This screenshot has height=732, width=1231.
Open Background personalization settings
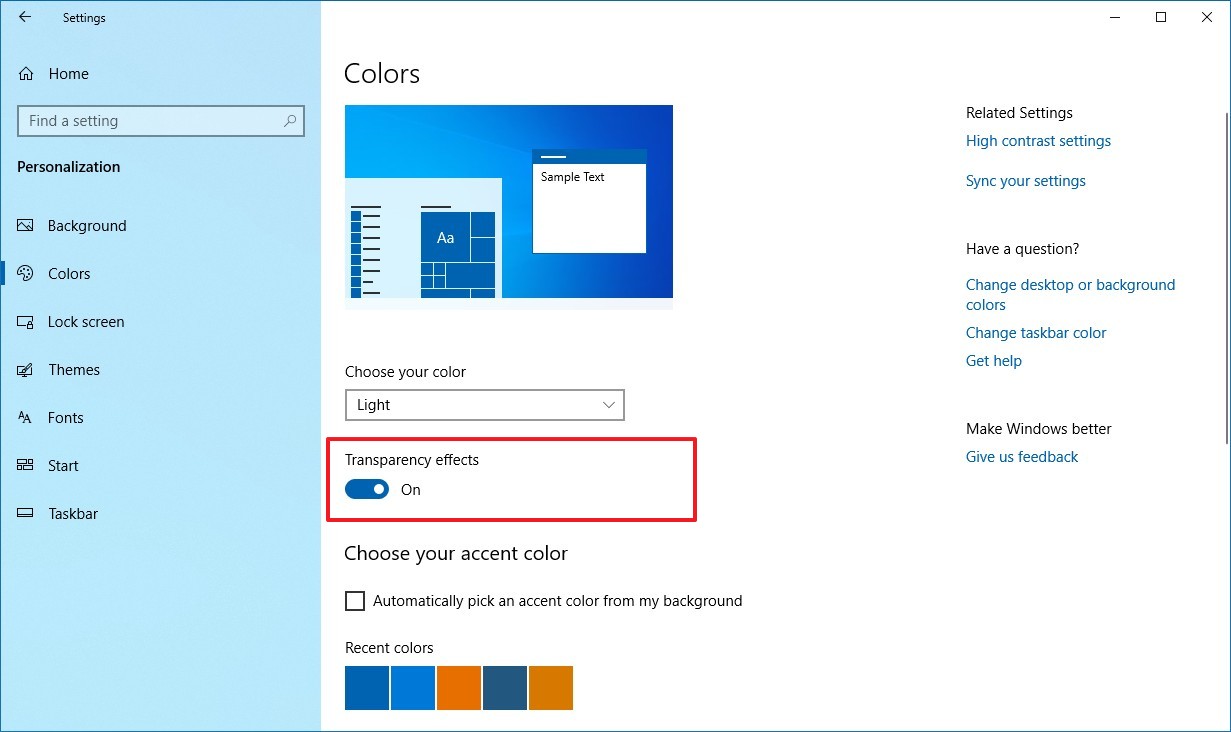point(88,225)
